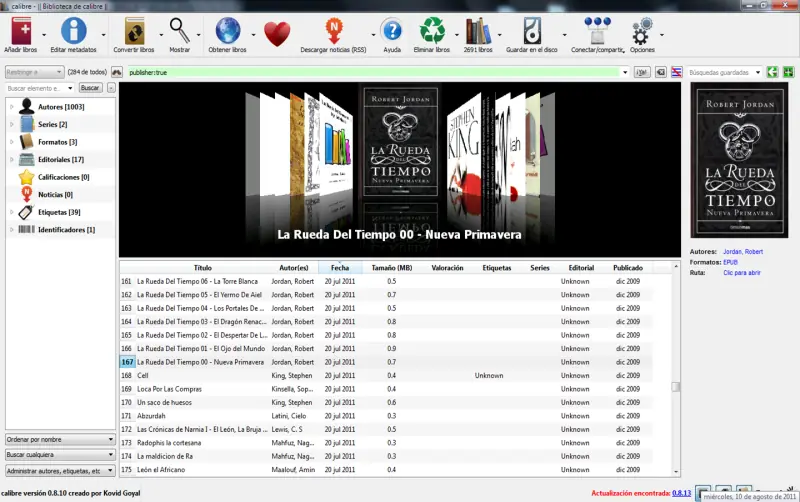The image size is (800, 502).
Task: Expand the Etiquetas tree node
Action: click(12, 212)
